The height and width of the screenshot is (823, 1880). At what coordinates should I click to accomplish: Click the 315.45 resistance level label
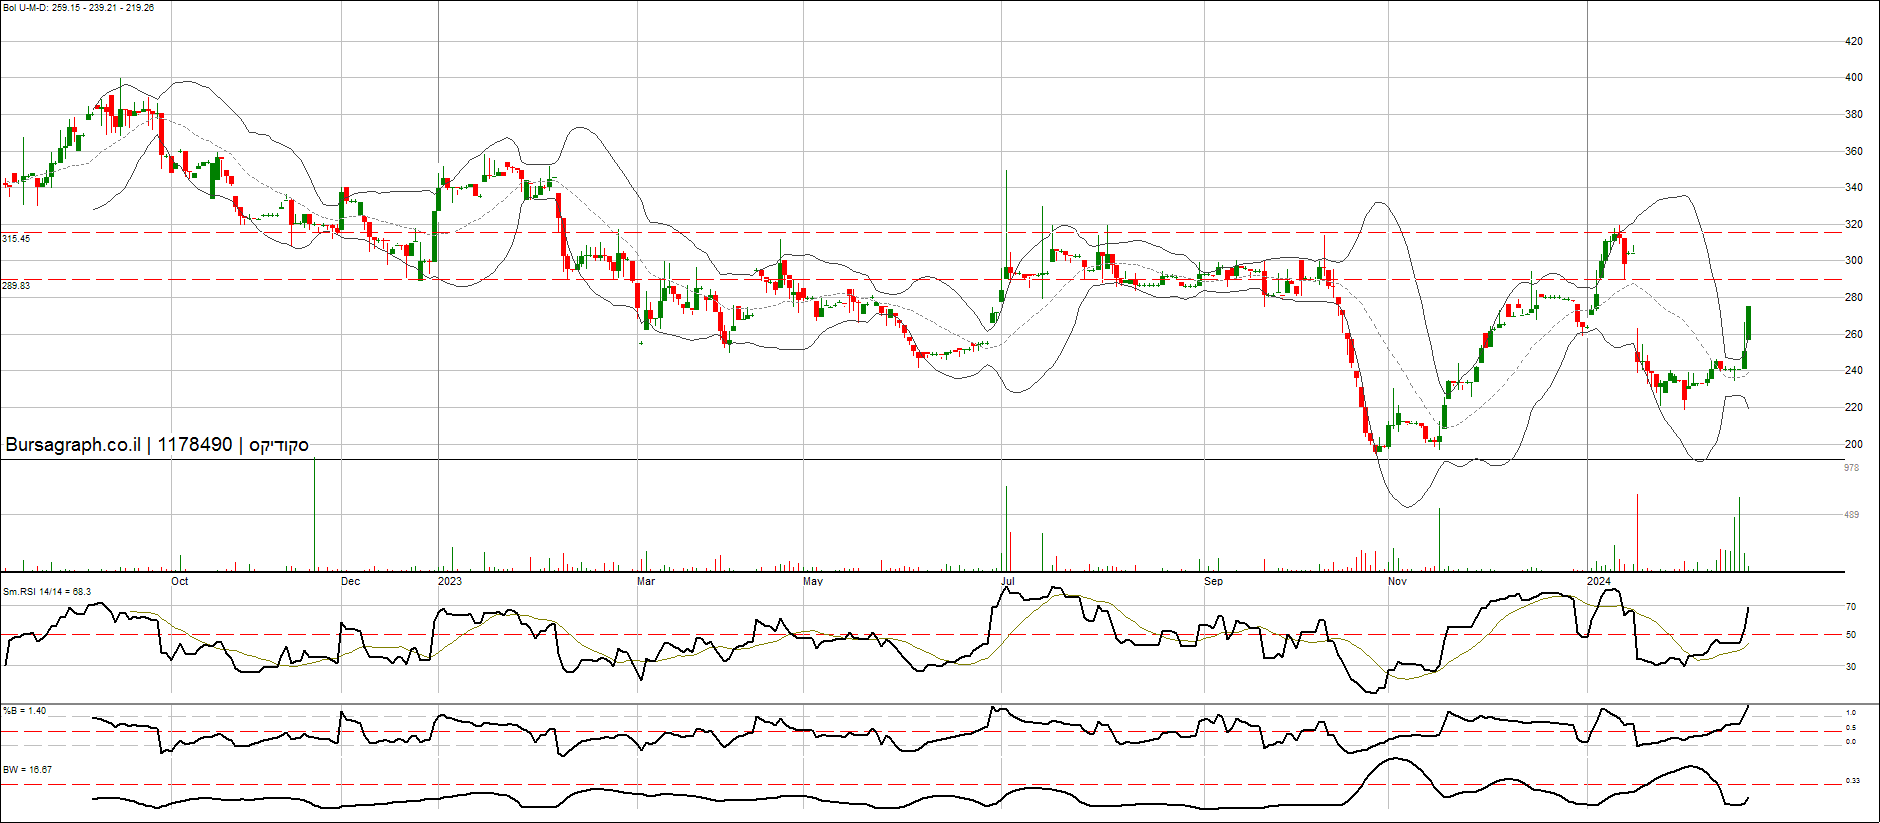click(16, 239)
